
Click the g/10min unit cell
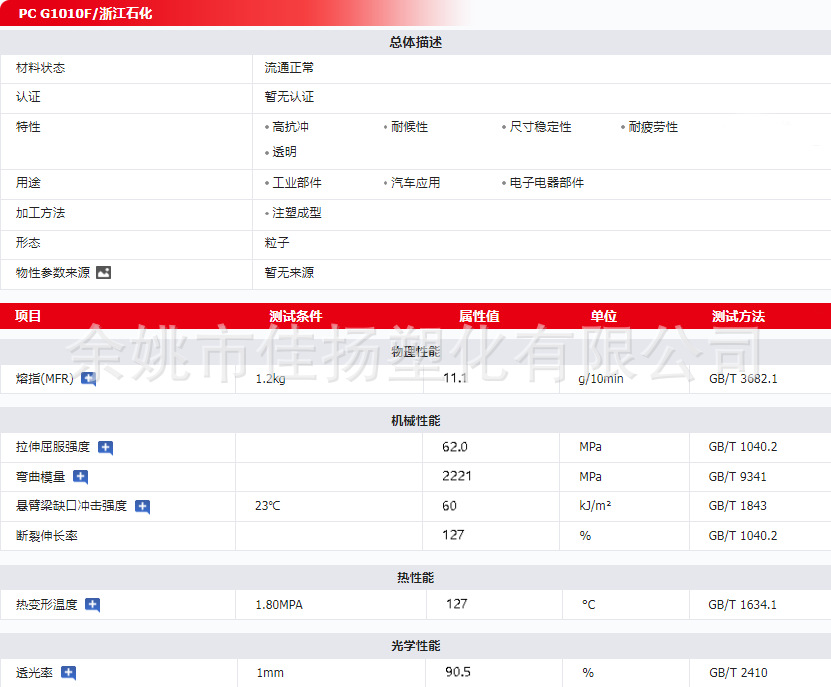pyautogui.click(x=601, y=379)
